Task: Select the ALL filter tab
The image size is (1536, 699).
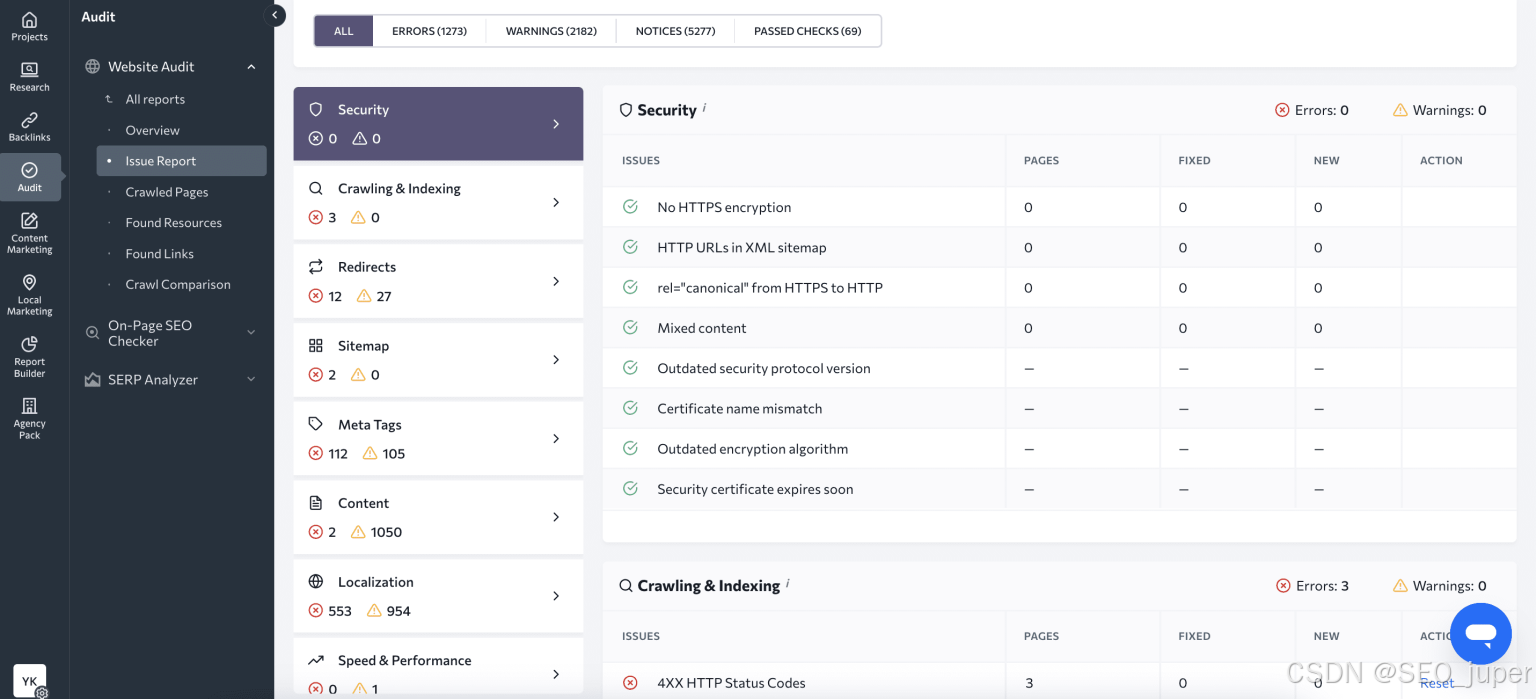Action: [344, 31]
